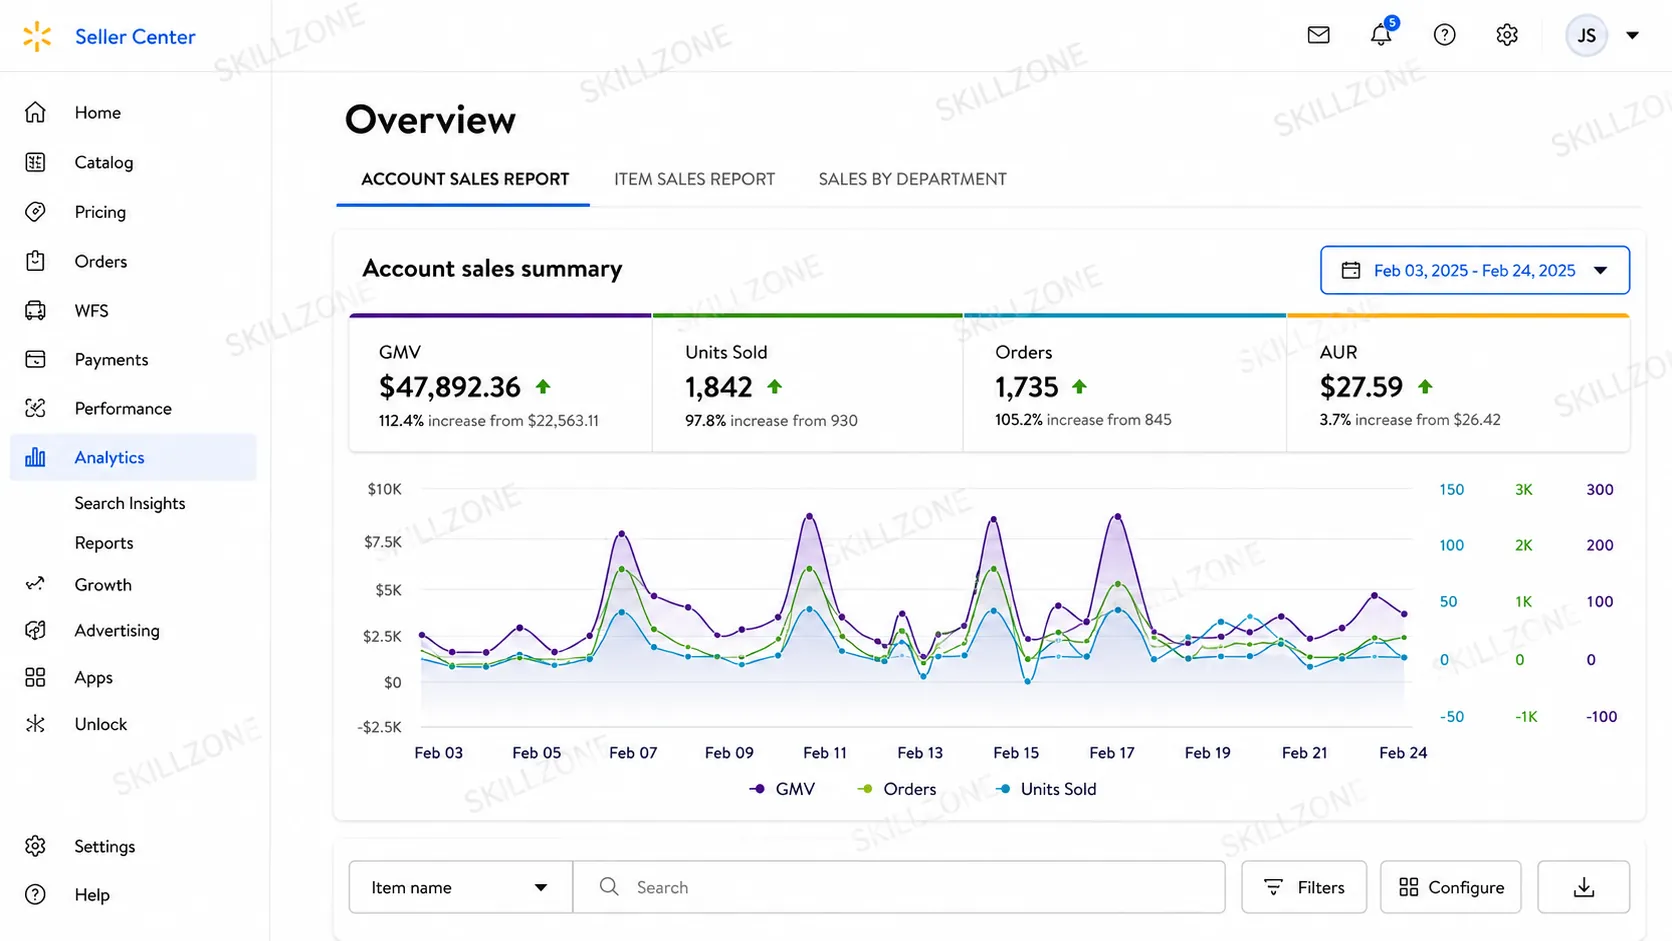Click the Performance icon in sidebar

[x=35, y=408]
